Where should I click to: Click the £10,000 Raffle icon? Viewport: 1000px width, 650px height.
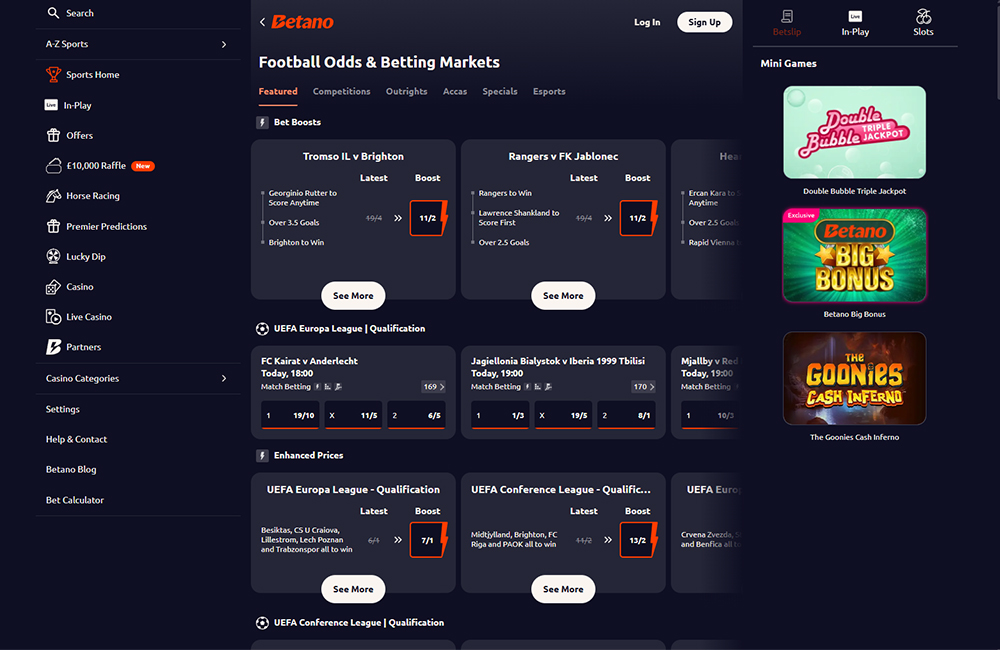54,166
